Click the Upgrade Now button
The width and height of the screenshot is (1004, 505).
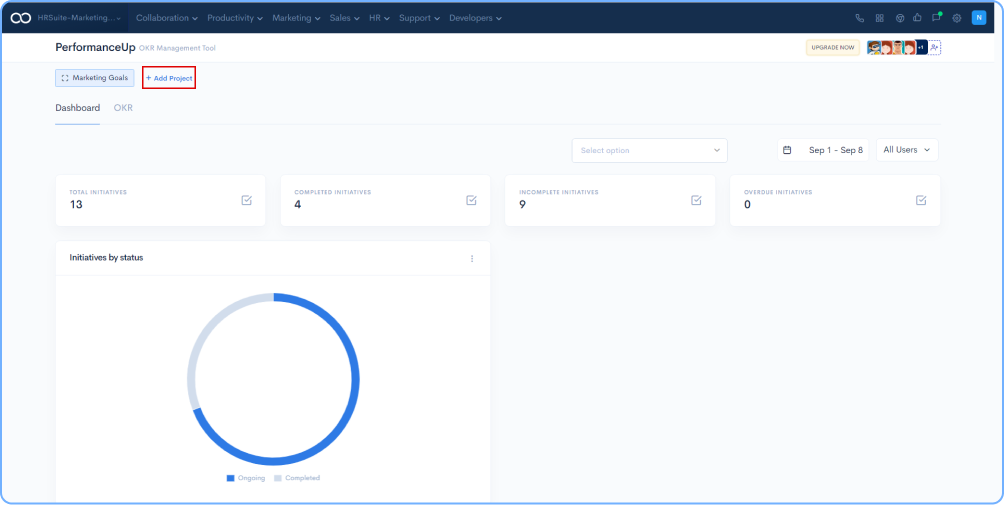click(x=832, y=47)
